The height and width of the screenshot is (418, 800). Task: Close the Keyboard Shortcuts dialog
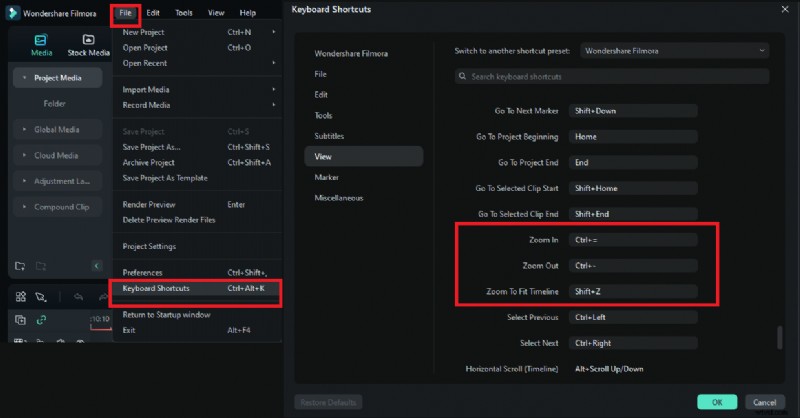coord(785,9)
